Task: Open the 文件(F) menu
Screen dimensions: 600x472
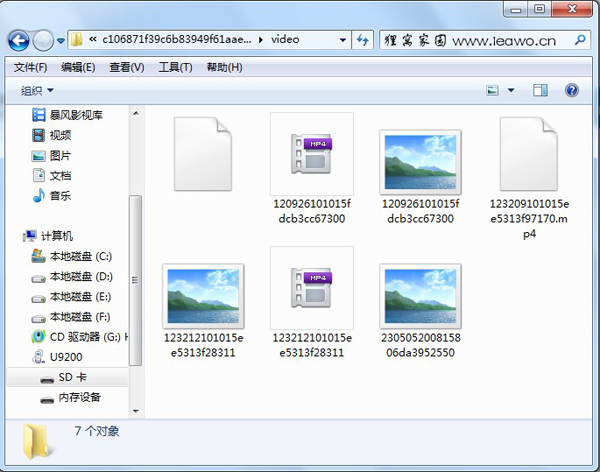Action: pos(31,67)
